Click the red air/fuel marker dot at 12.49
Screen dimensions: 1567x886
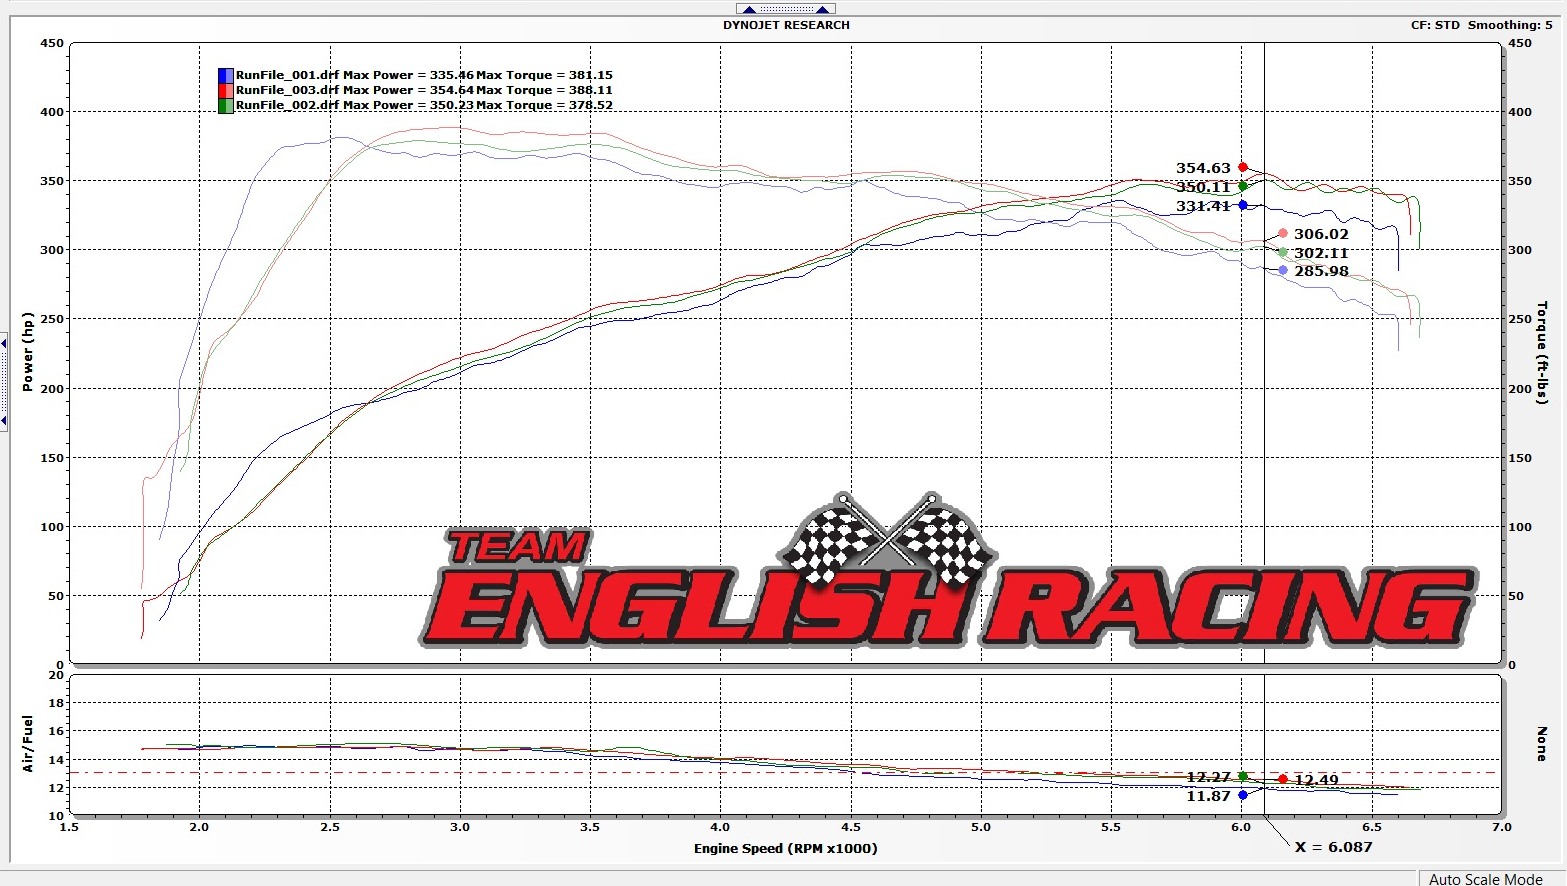pyautogui.click(x=1283, y=779)
